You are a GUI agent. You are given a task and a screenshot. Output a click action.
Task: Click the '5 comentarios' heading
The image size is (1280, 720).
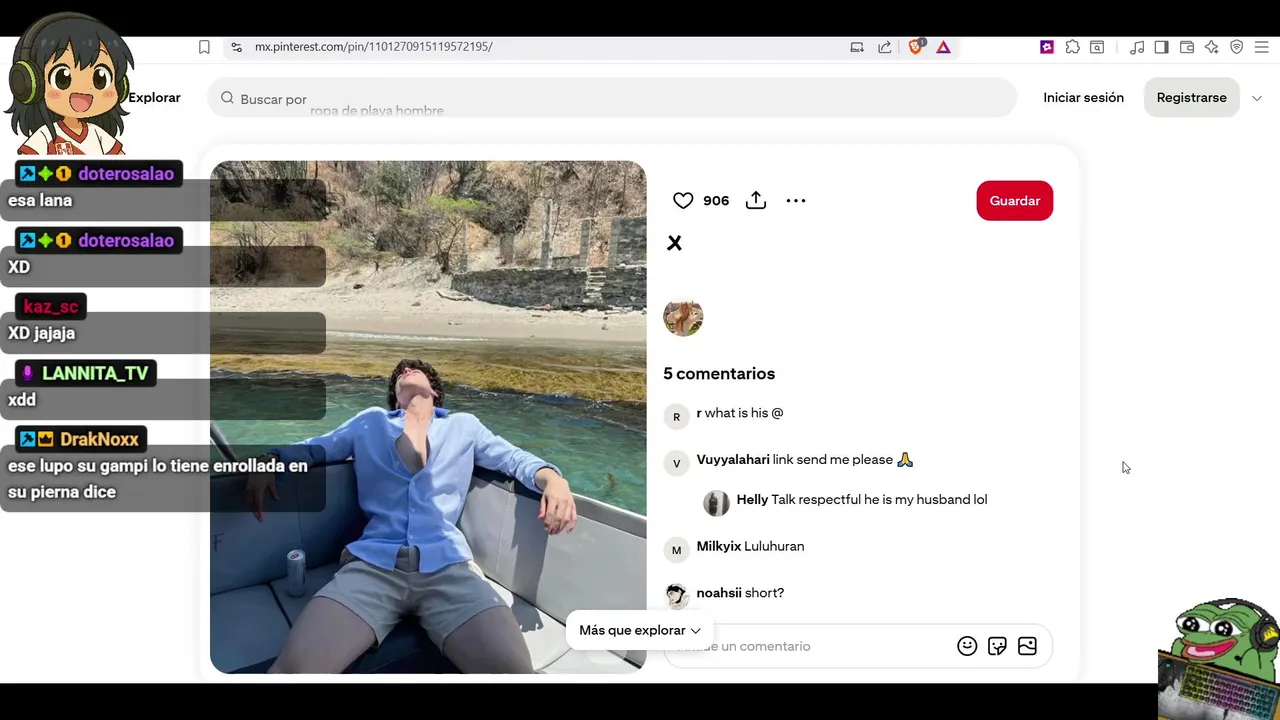719,374
